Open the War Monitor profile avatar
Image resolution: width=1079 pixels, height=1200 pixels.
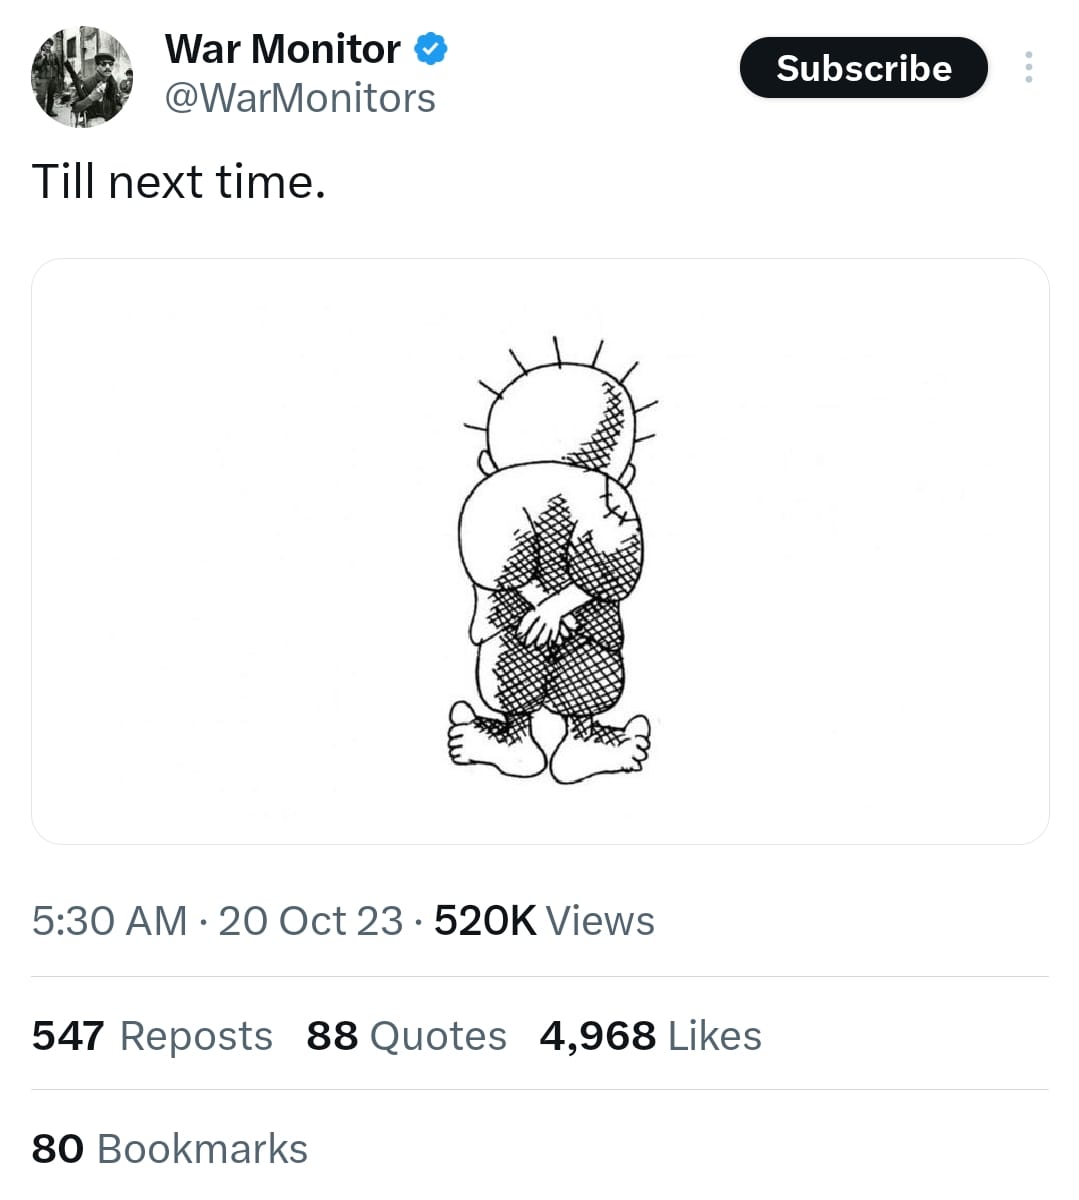pyautogui.click(x=82, y=77)
